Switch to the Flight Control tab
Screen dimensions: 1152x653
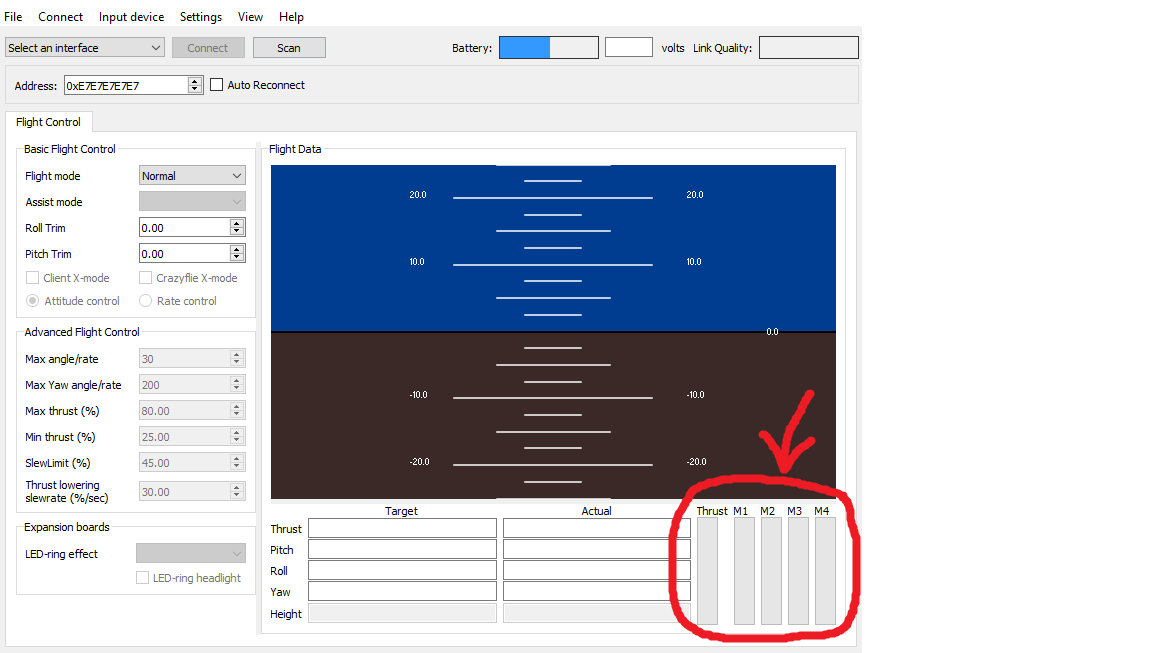(x=48, y=122)
